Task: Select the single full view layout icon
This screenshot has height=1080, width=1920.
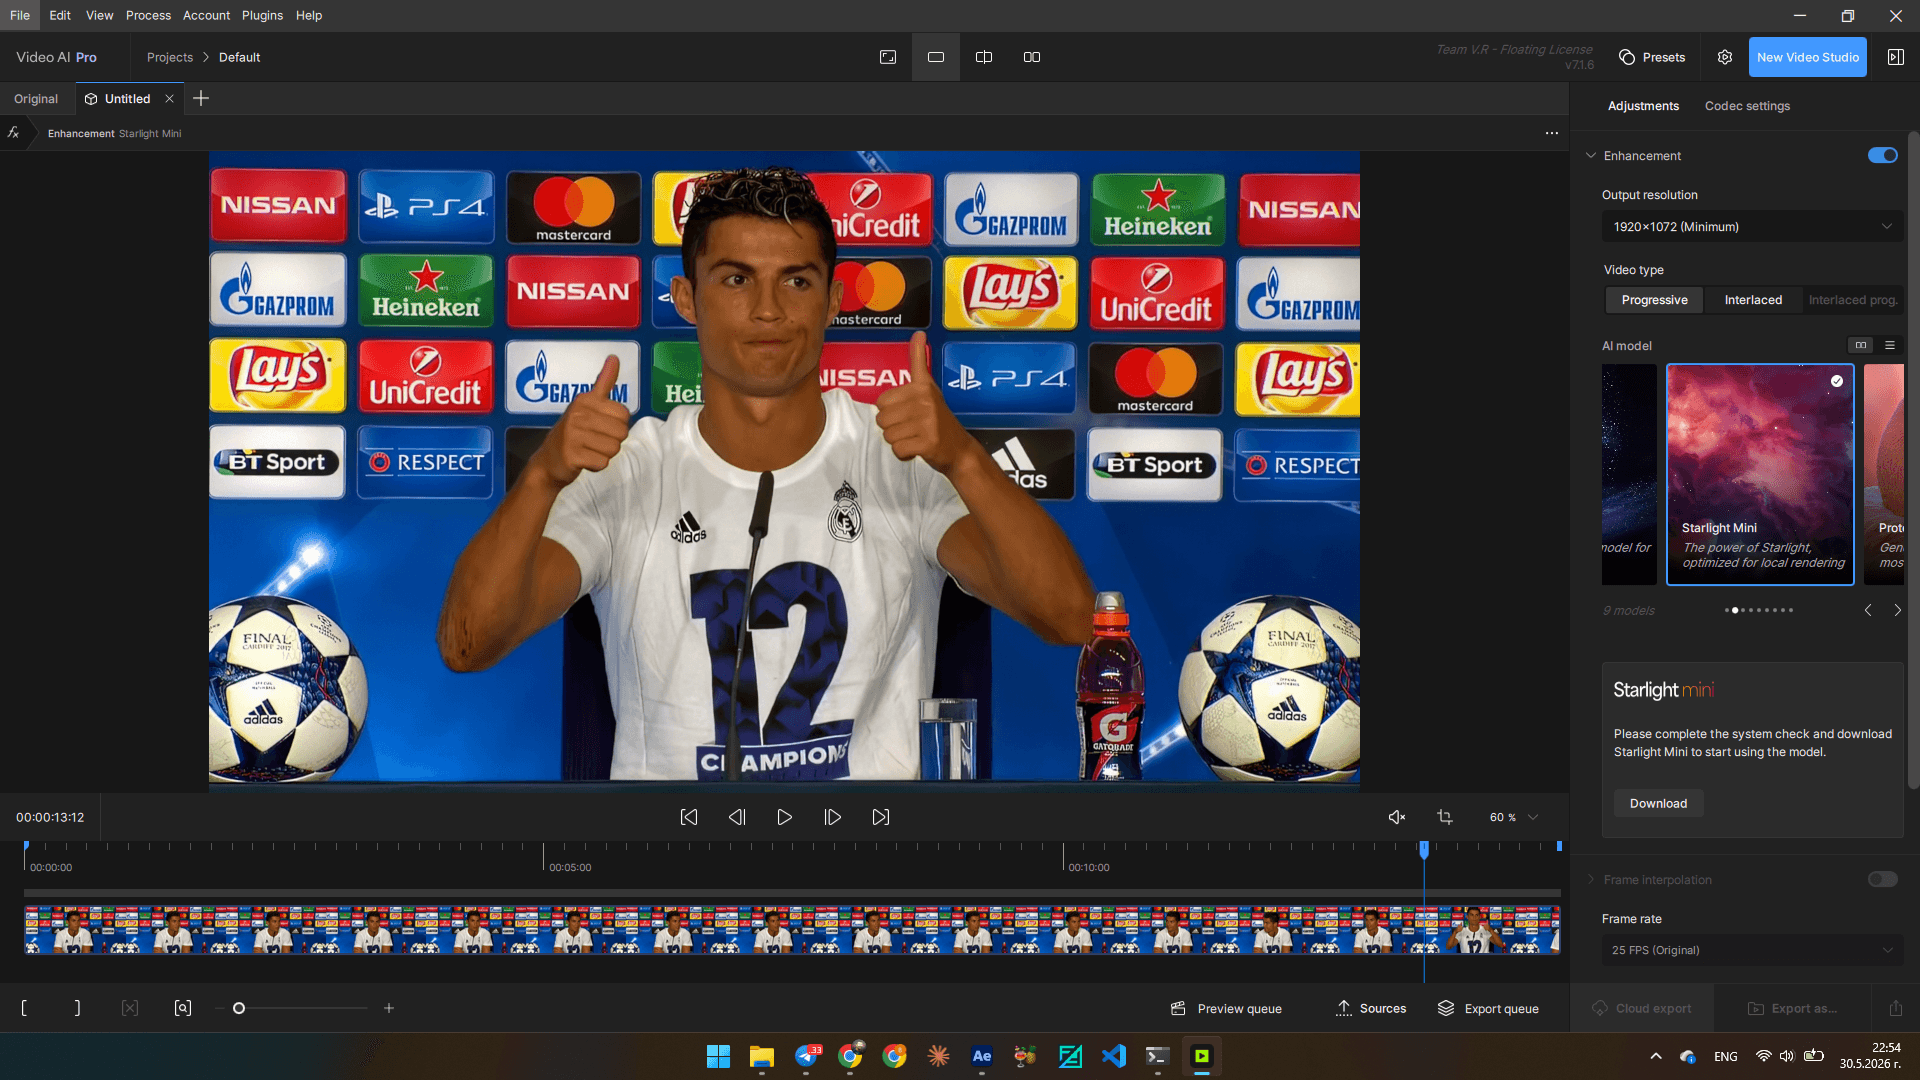Action: 888,57
